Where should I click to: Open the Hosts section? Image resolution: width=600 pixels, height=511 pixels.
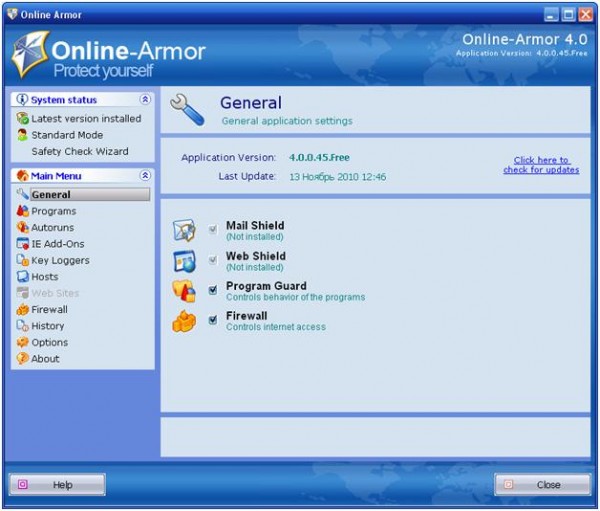45,277
